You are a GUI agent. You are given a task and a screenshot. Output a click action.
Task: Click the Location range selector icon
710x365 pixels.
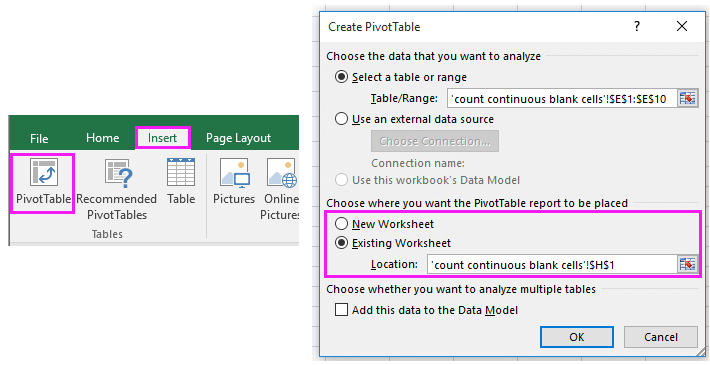pyautogui.click(x=686, y=264)
